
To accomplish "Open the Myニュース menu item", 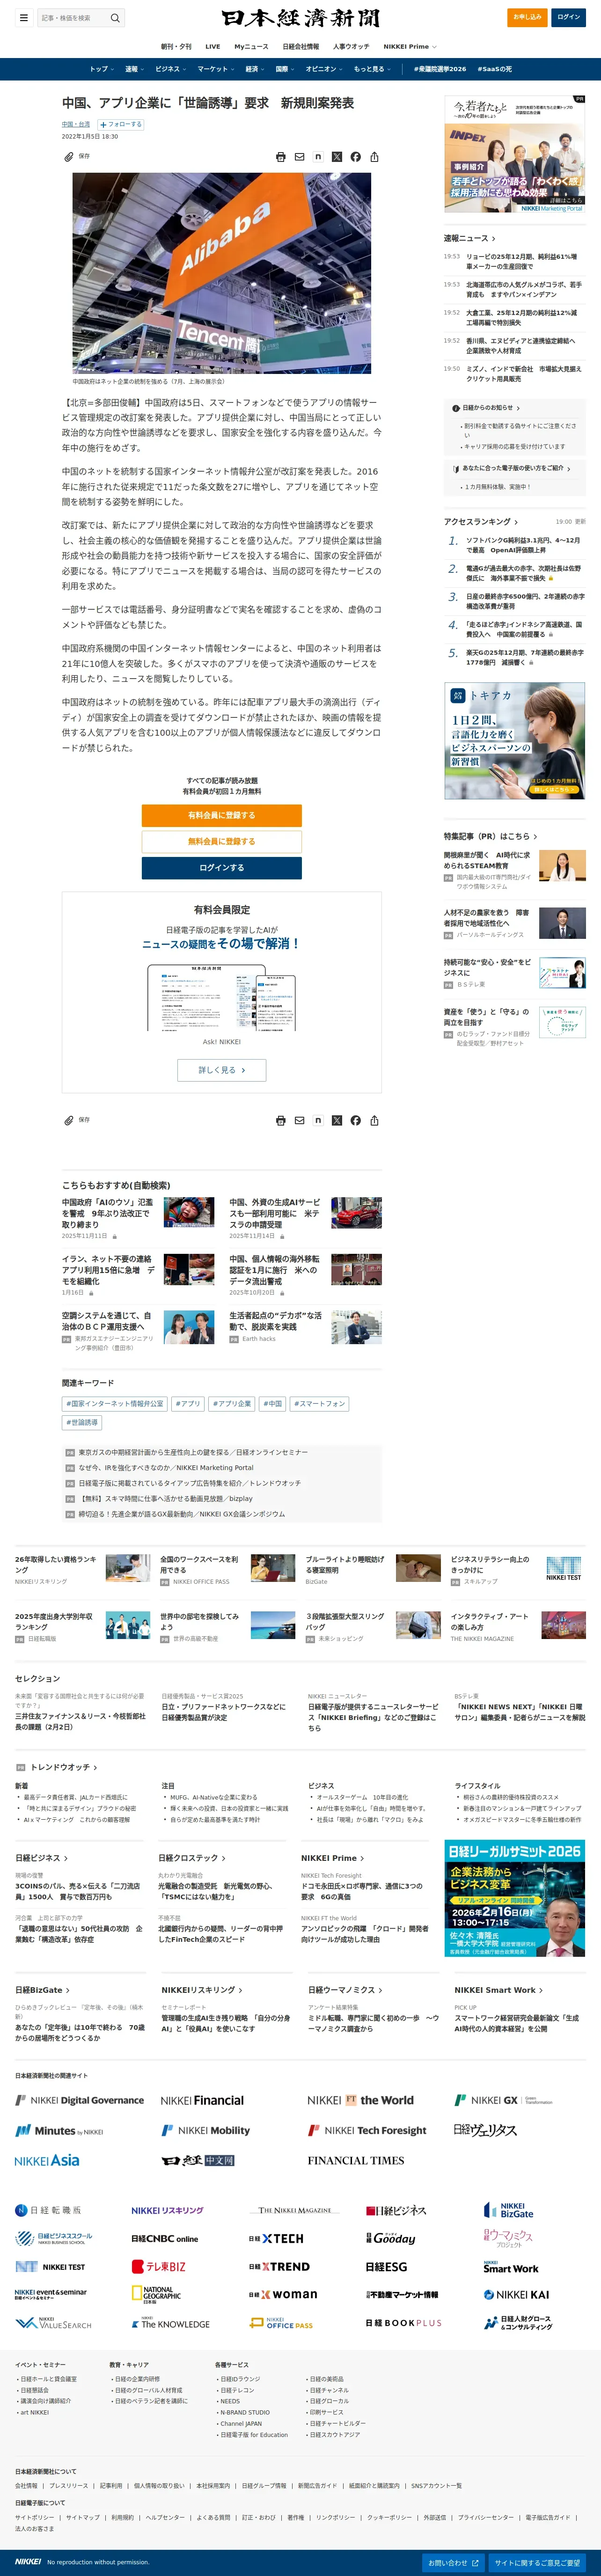I will (251, 47).
